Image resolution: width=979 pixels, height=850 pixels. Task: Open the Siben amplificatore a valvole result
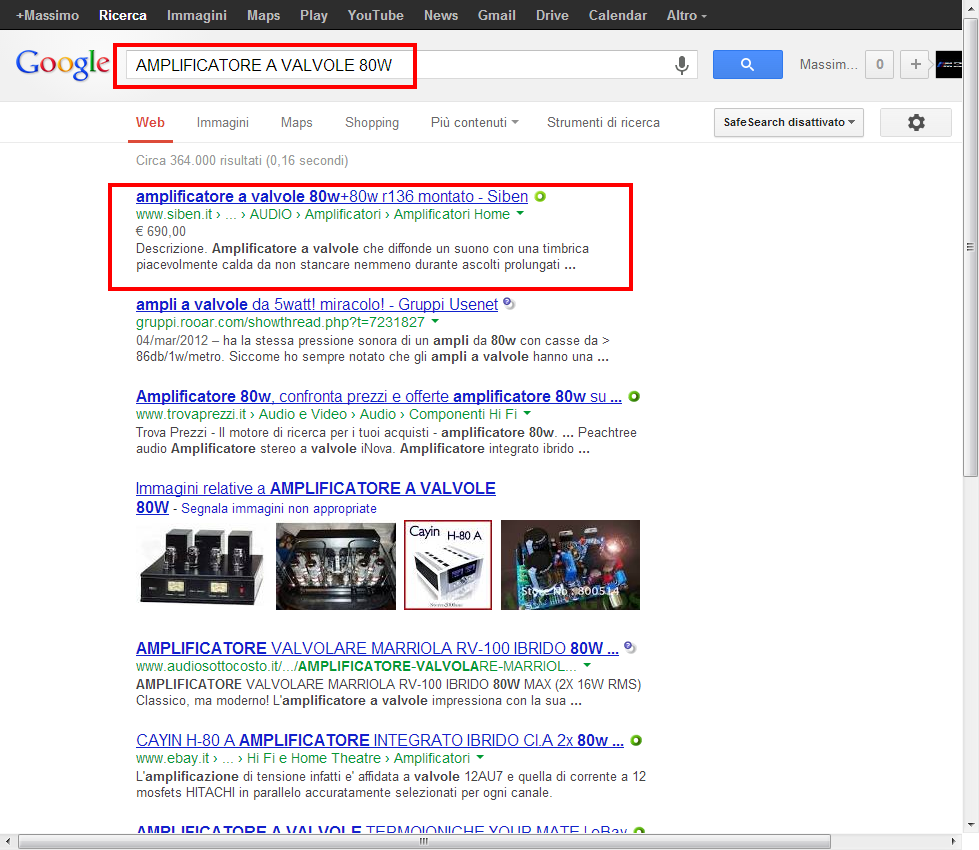(332, 196)
